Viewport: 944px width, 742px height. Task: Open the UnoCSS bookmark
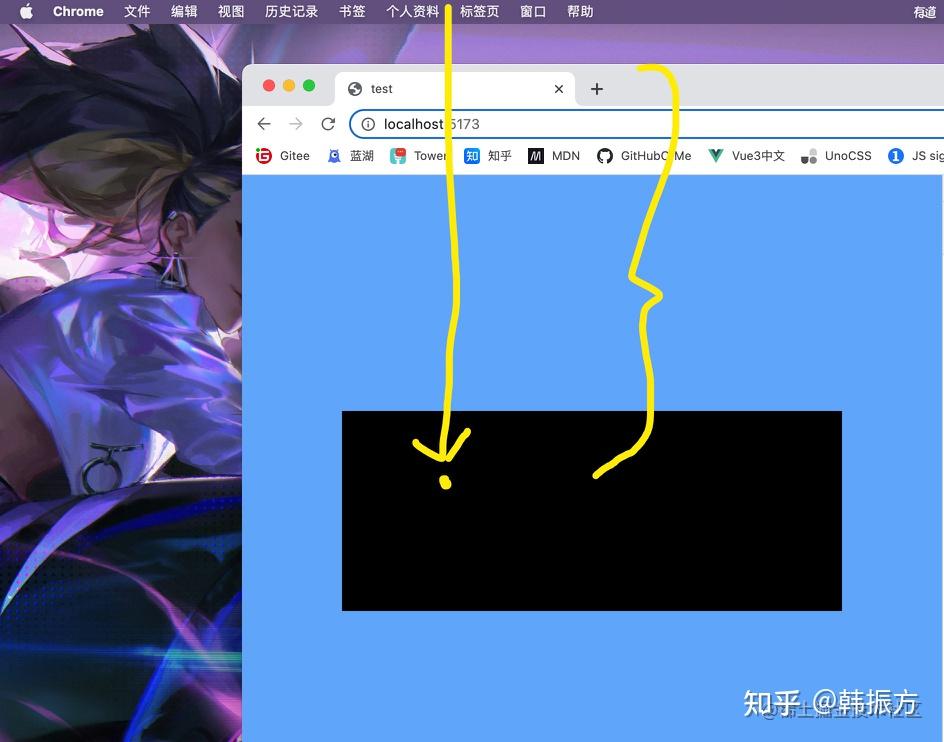click(x=836, y=156)
